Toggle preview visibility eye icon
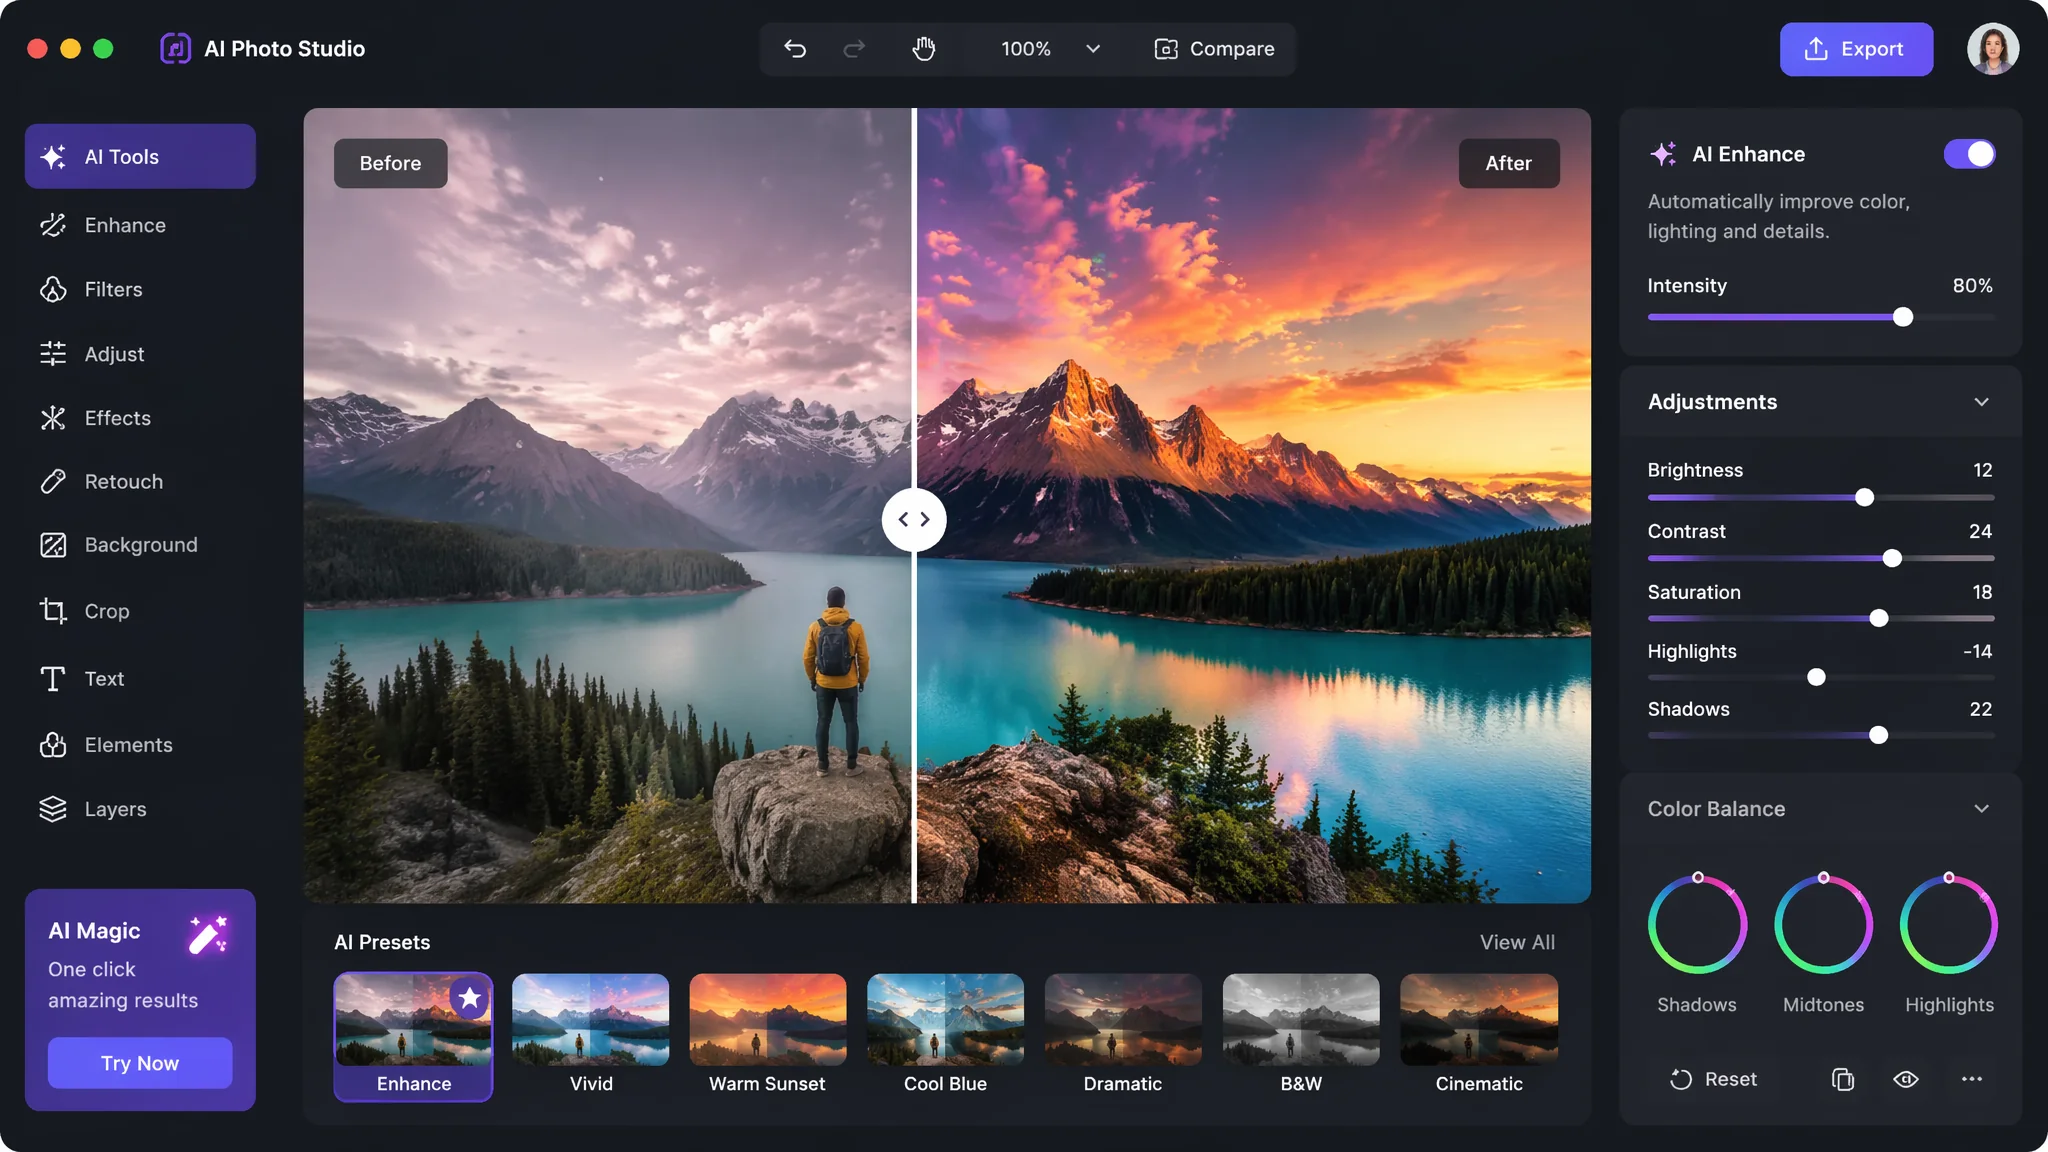The image size is (2048, 1152). 1906,1079
